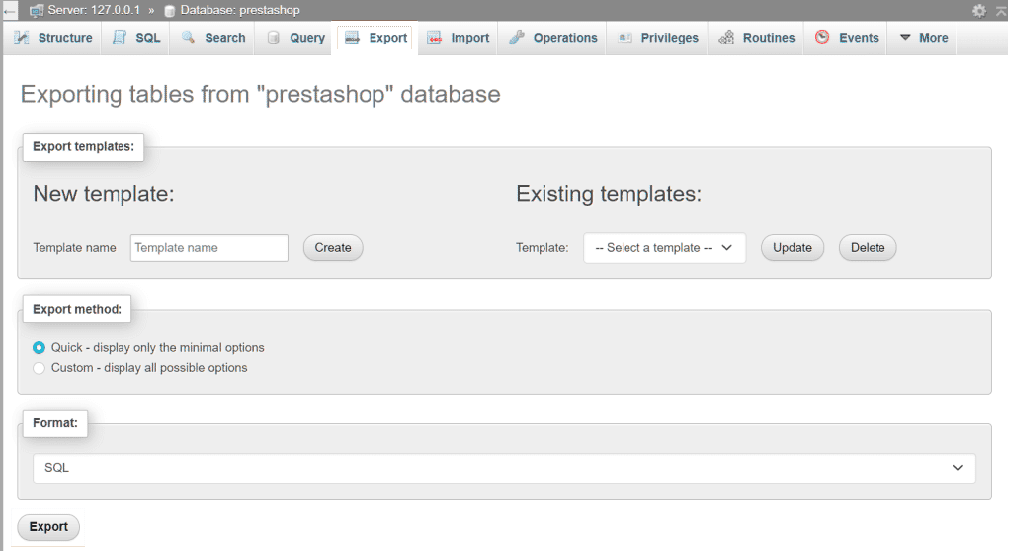Click the Delete template button

(x=867, y=248)
